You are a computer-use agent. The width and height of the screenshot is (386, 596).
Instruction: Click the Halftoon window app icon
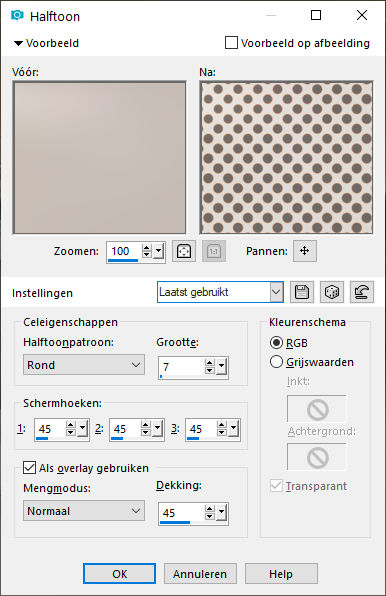pos(17,15)
